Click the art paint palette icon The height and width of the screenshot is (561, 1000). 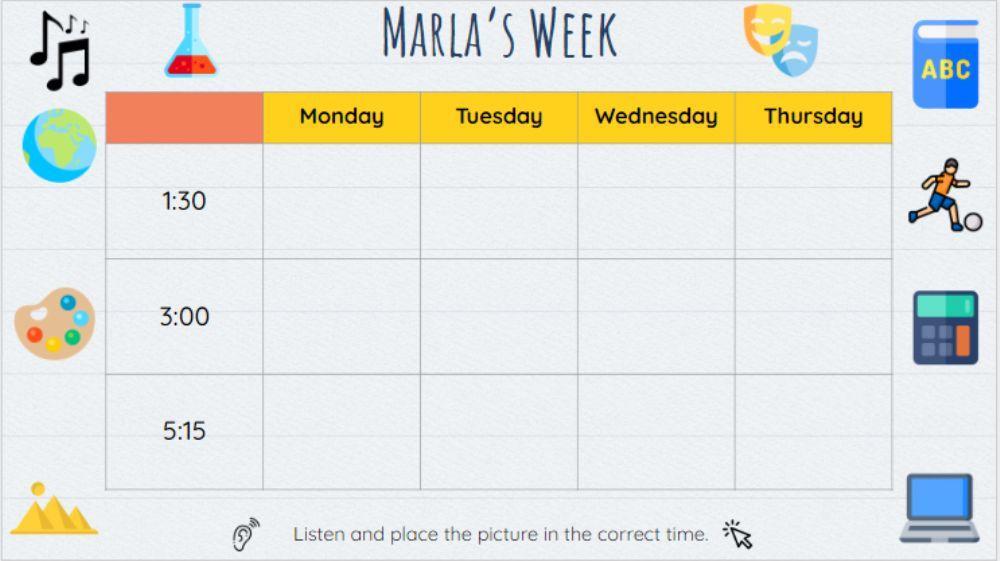pos(55,323)
